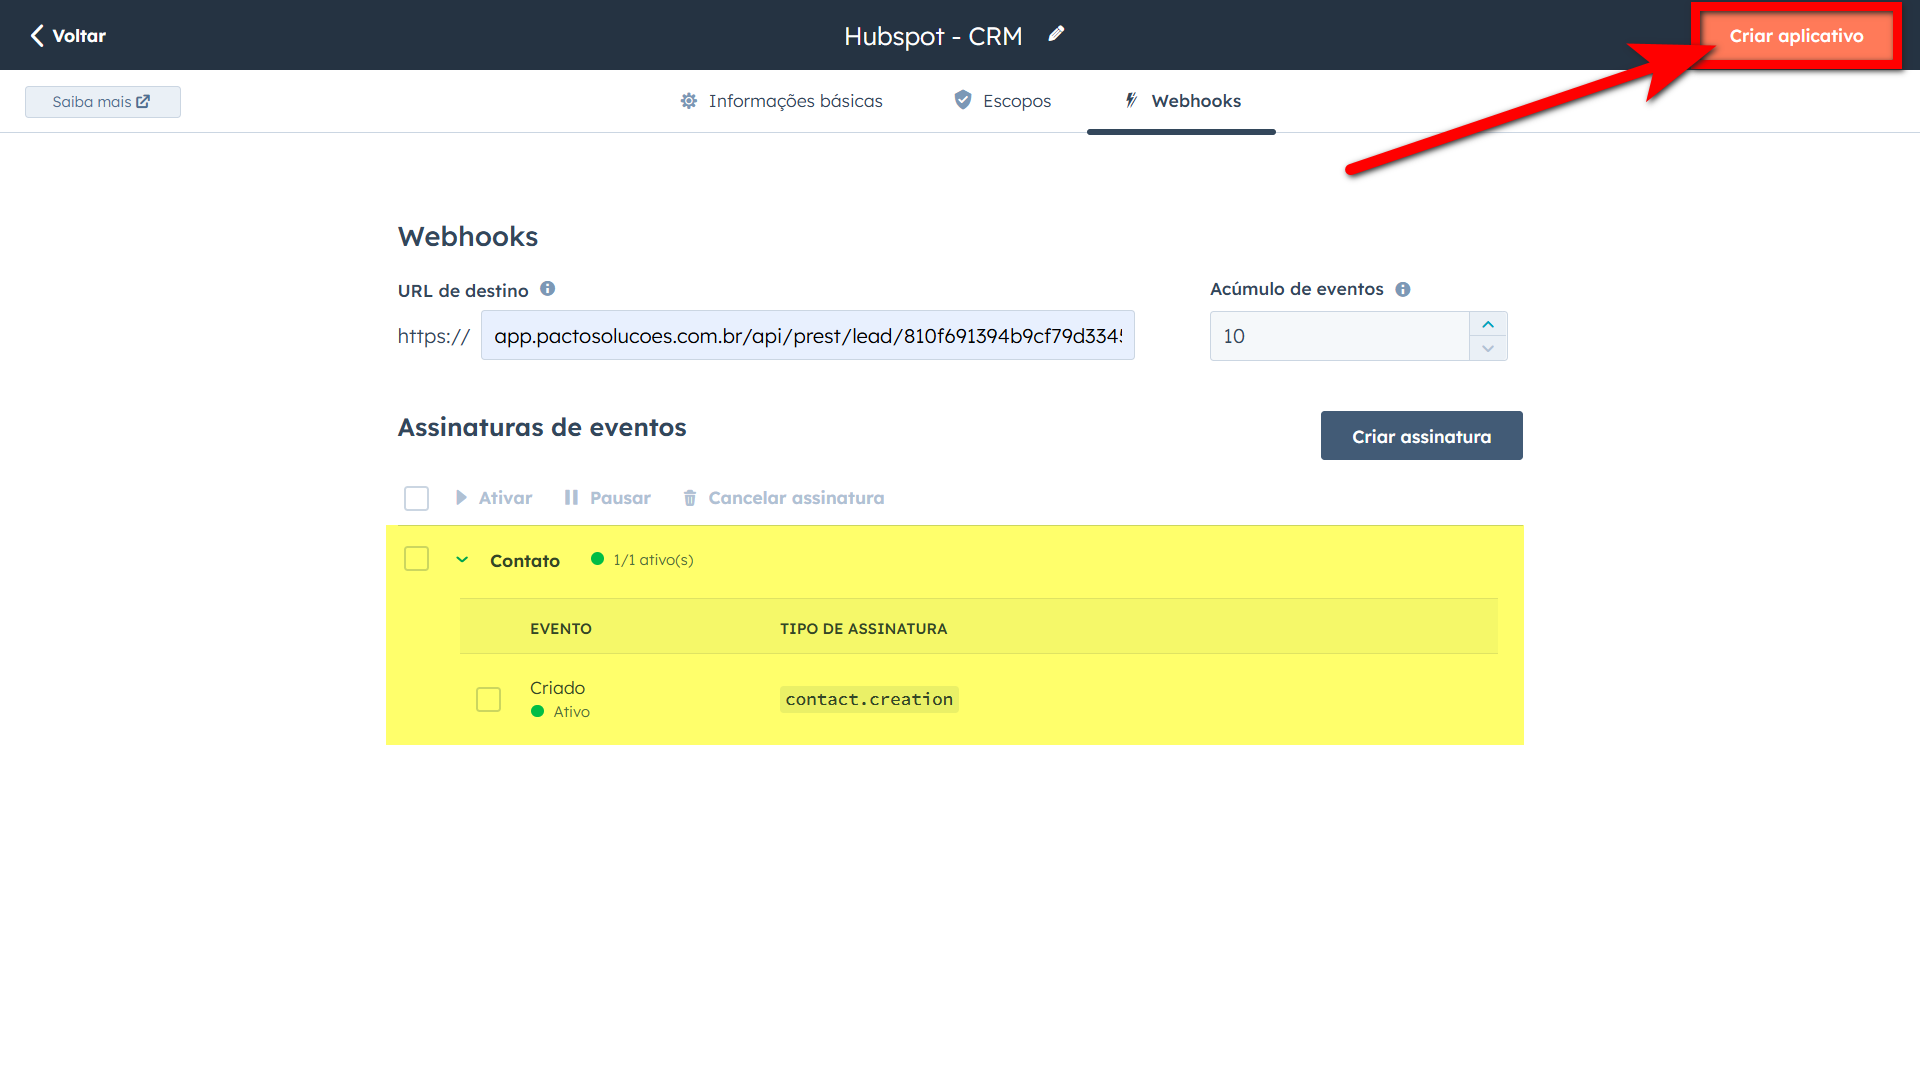Image resolution: width=1920 pixels, height=1080 pixels.
Task: Check the Contato group checkbox
Action: [416, 559]
